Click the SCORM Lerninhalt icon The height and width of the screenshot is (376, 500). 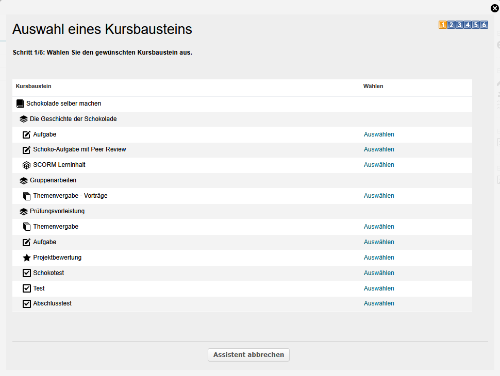pyautogui.click(x=26, y=165)
